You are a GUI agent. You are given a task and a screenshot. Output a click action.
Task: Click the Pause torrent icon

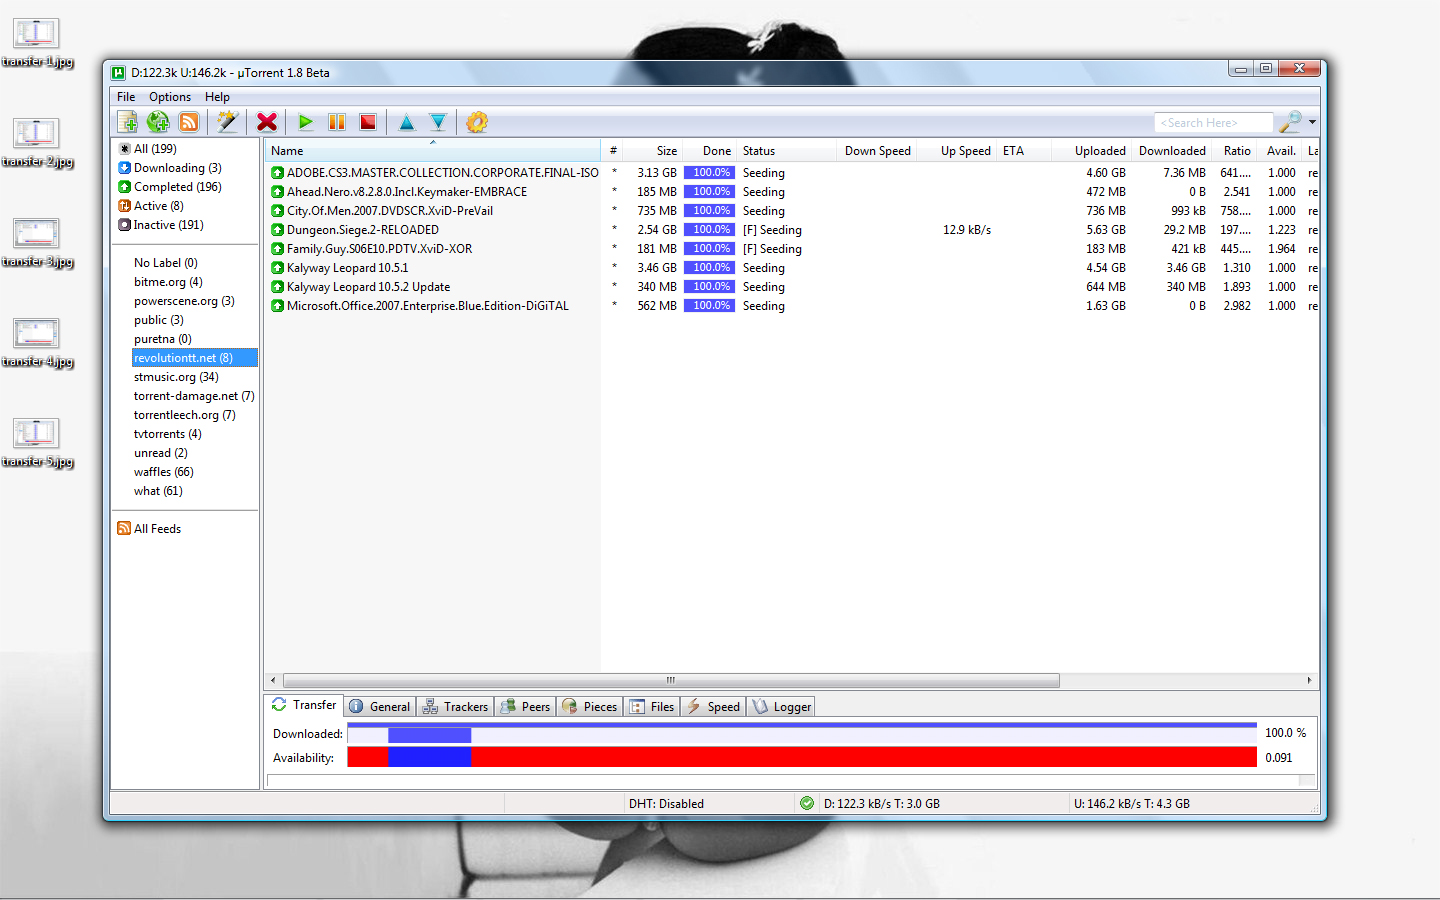pos(337,122)
